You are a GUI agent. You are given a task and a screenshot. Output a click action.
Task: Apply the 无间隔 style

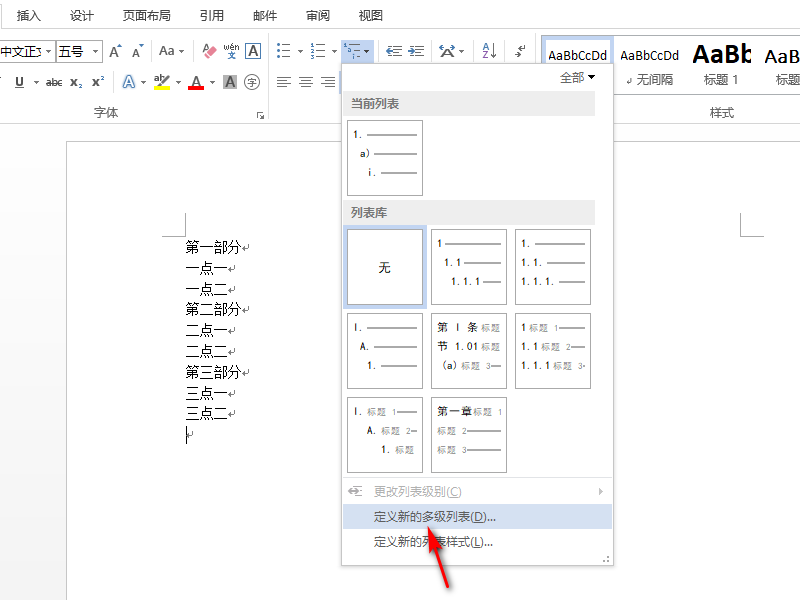click(x=649, y=62)
